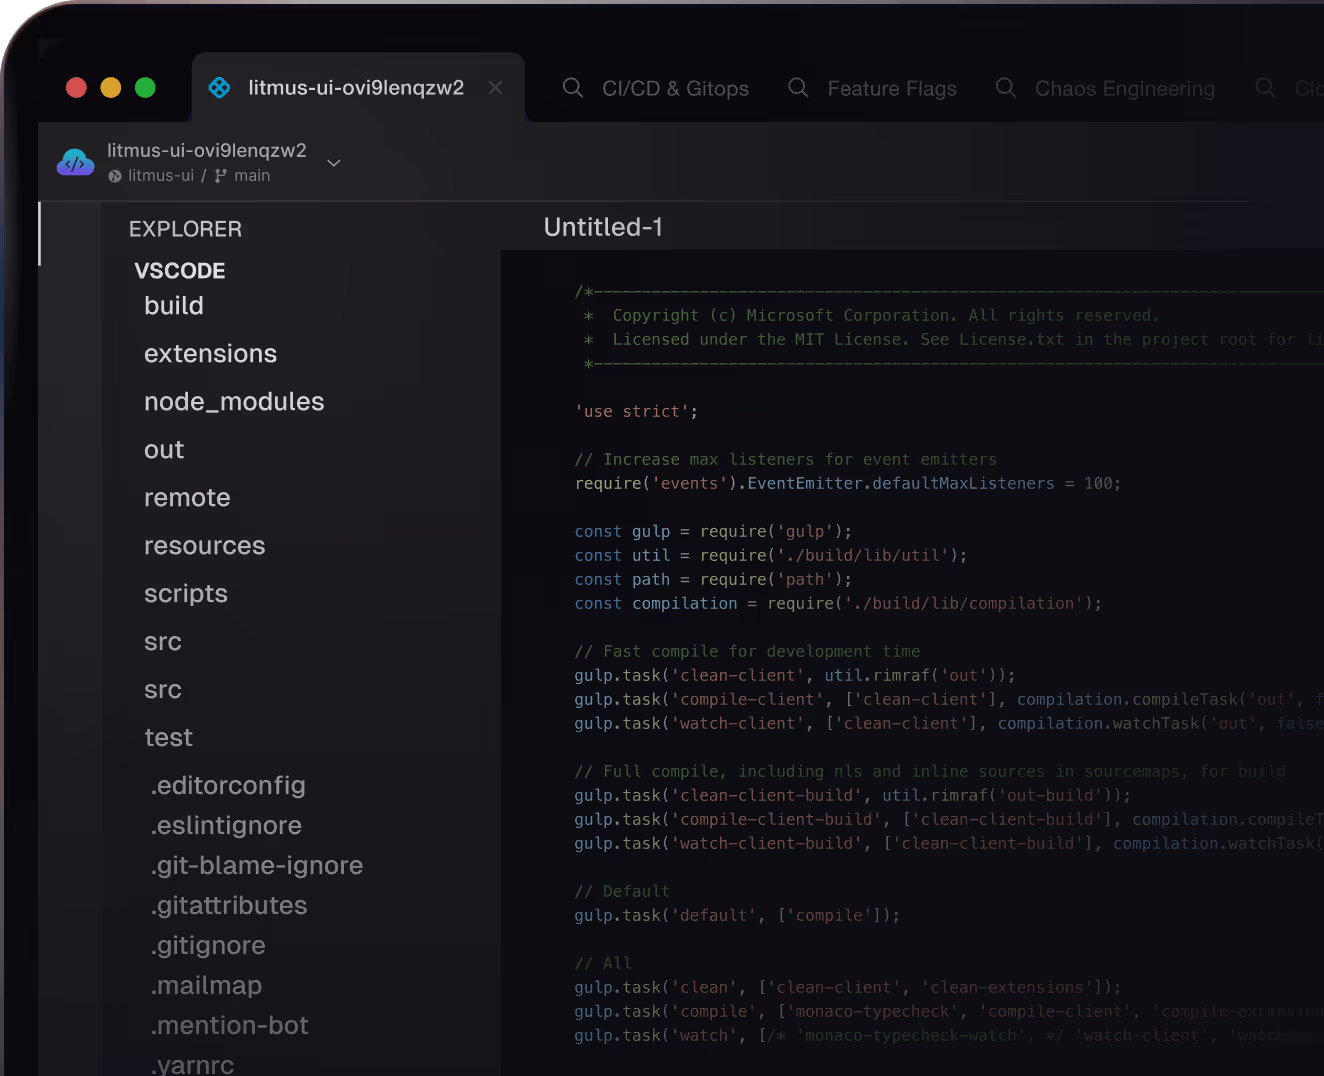Click the yellow minimize window button

tap(111, 88)
